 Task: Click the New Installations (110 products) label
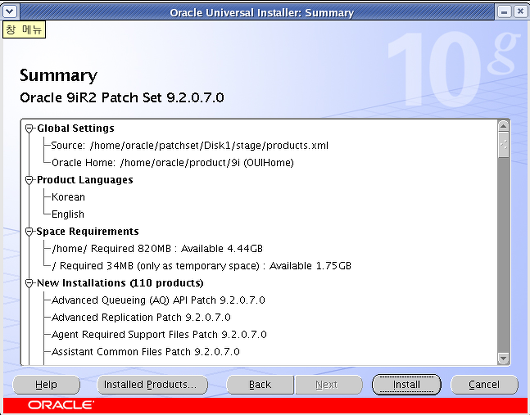(x=120, y=283)
